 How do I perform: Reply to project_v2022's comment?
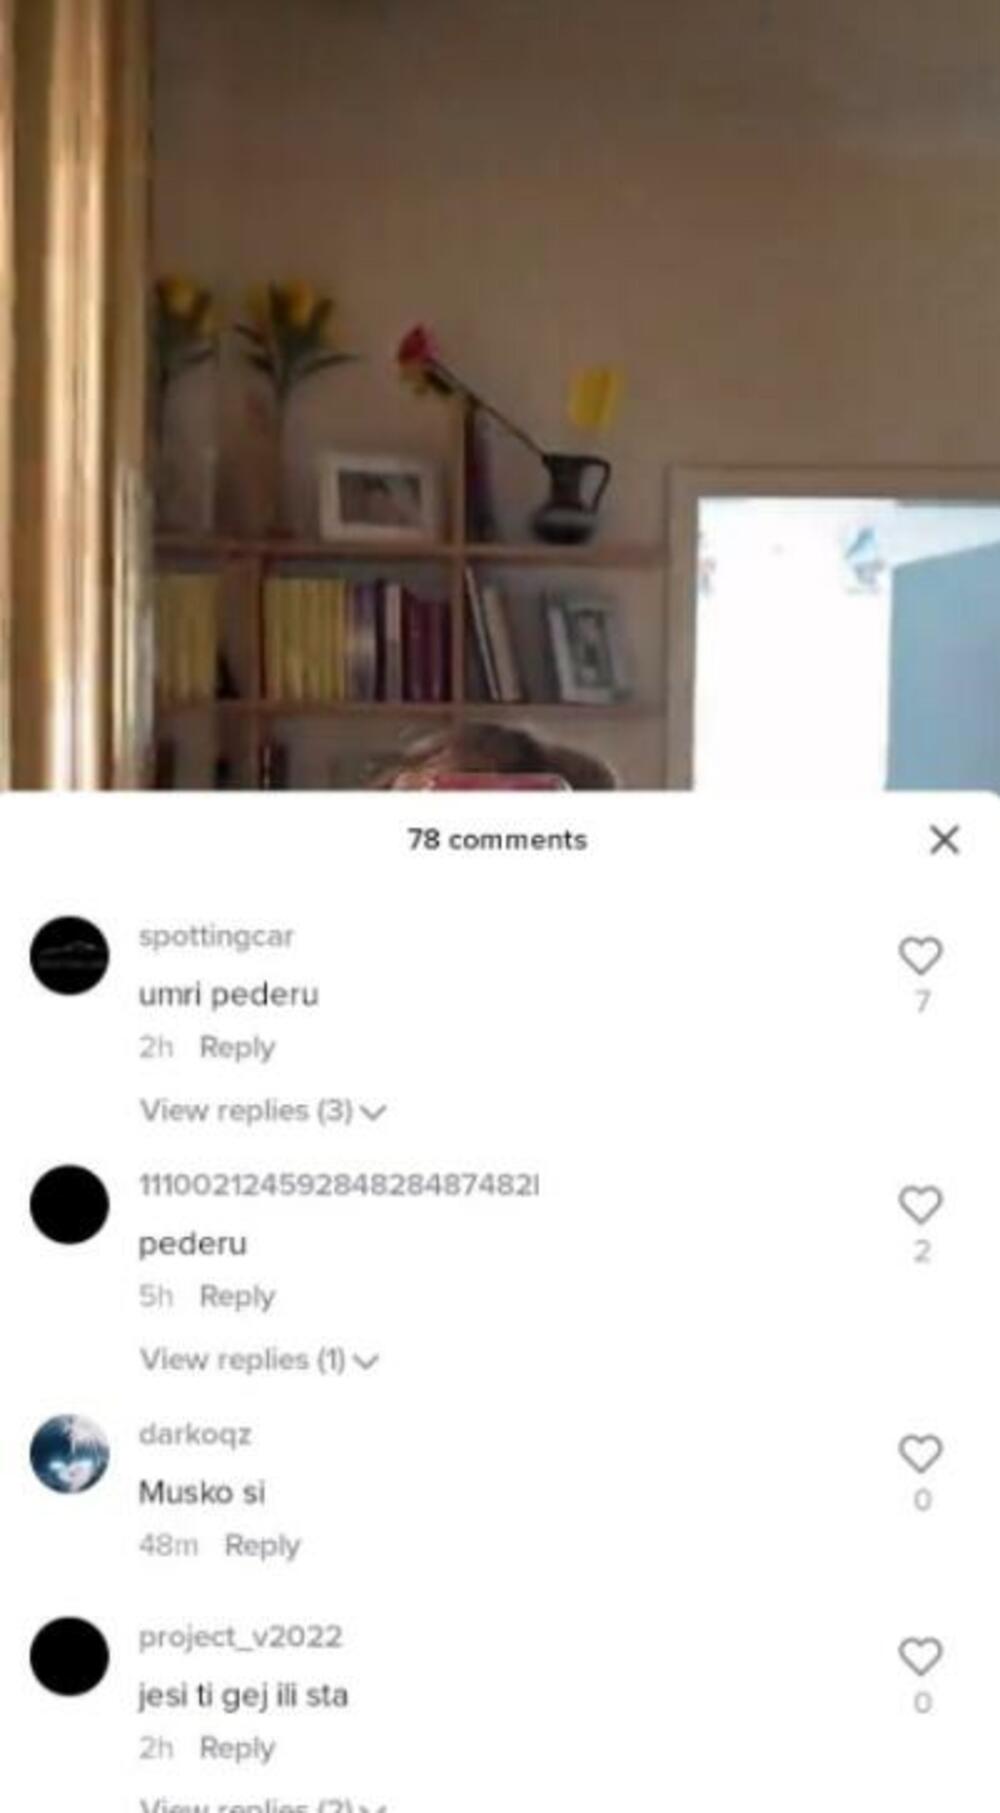pyautogui.click(x=237, y=1748)
